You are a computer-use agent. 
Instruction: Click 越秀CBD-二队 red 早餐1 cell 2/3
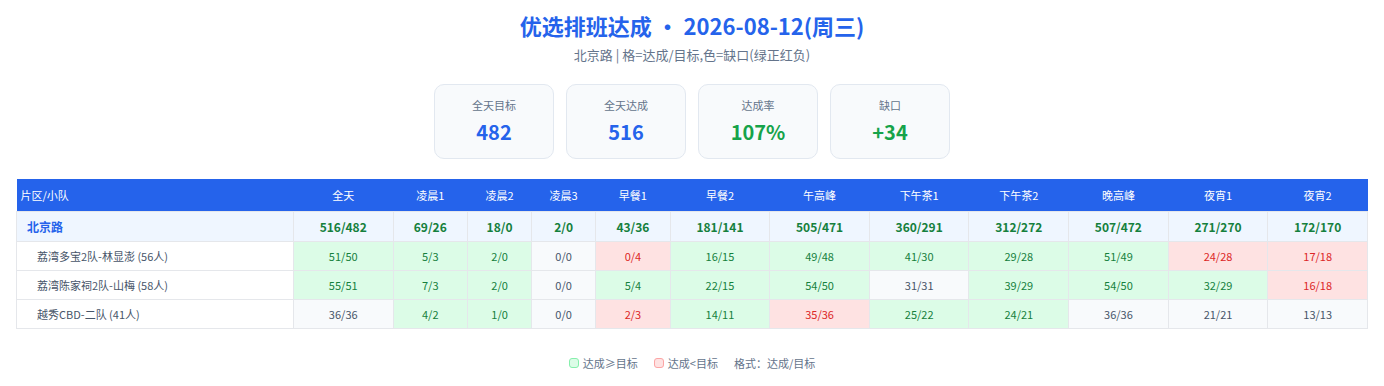(633, 314)
